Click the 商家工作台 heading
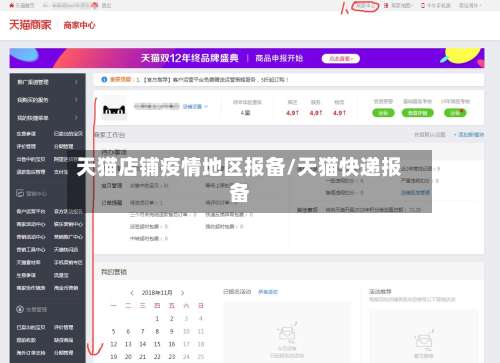 click(110, 135)
